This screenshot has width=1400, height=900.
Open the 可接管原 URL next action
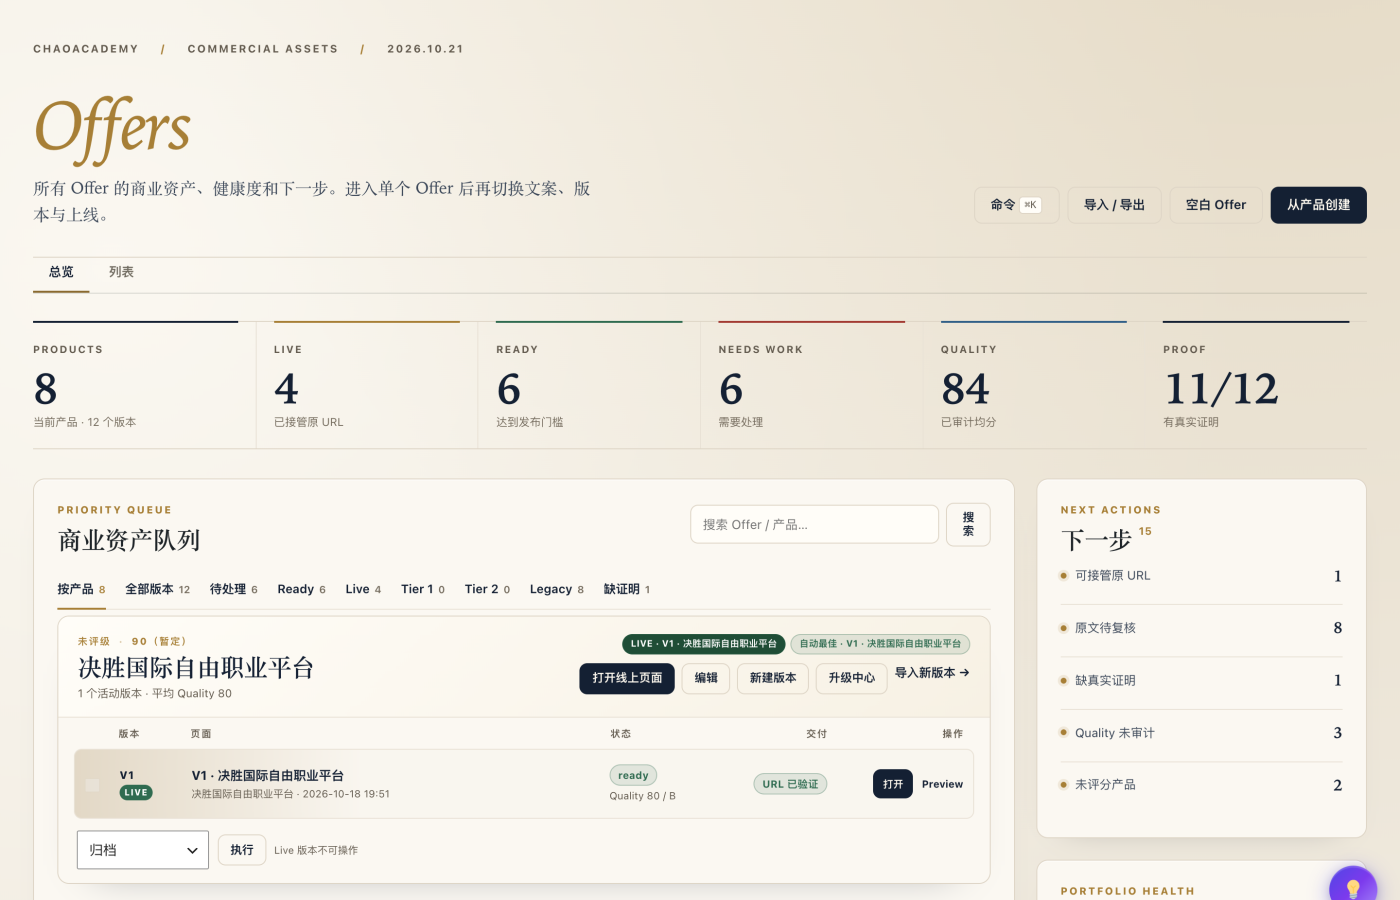point(1201,576)
